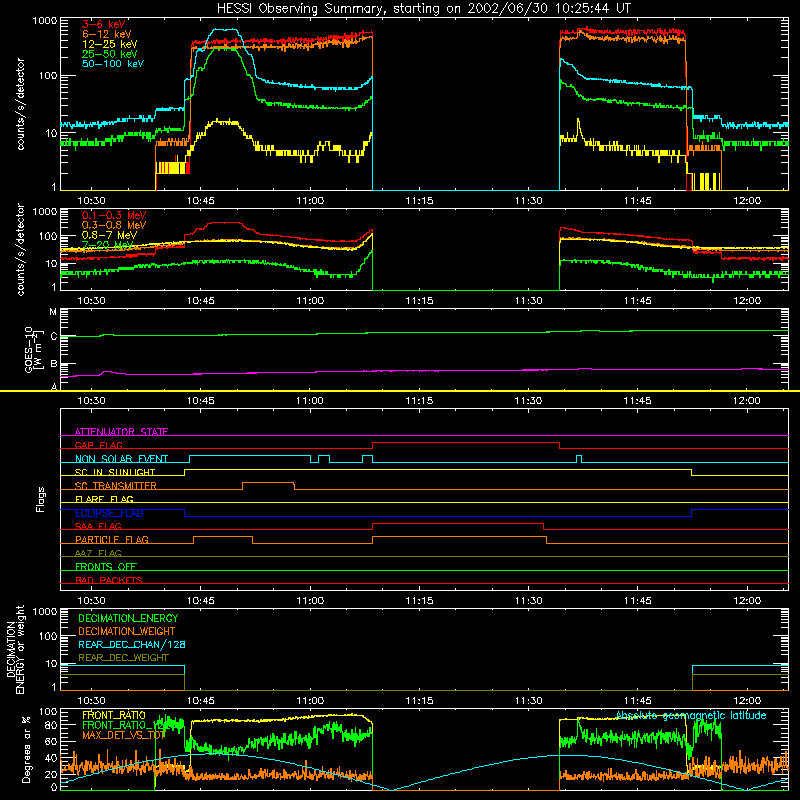Click the 12:00 tick label under Flags panel
The height and width of the screenshot is (800, 800).
[747, 601]
